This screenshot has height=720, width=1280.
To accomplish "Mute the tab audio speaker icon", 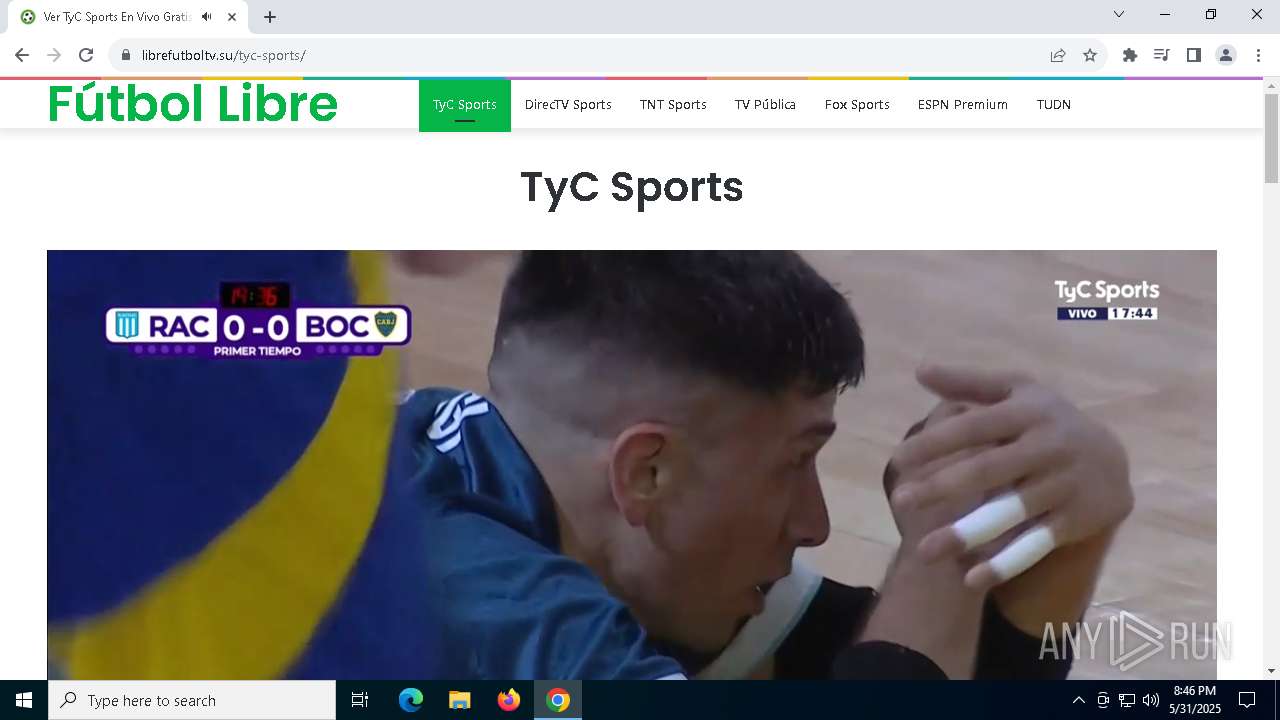I will click(206, 17).
